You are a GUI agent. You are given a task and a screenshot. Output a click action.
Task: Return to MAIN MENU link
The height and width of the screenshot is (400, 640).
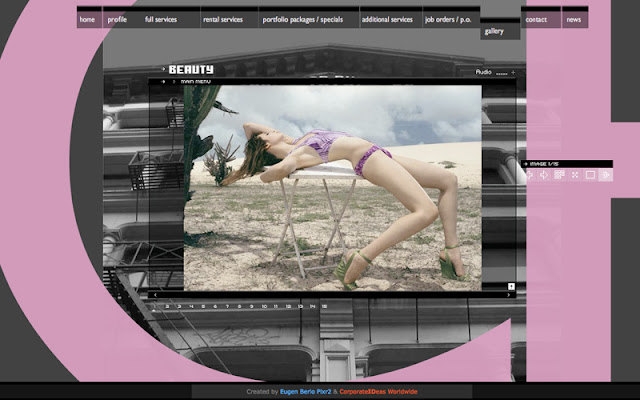(196, 82)
